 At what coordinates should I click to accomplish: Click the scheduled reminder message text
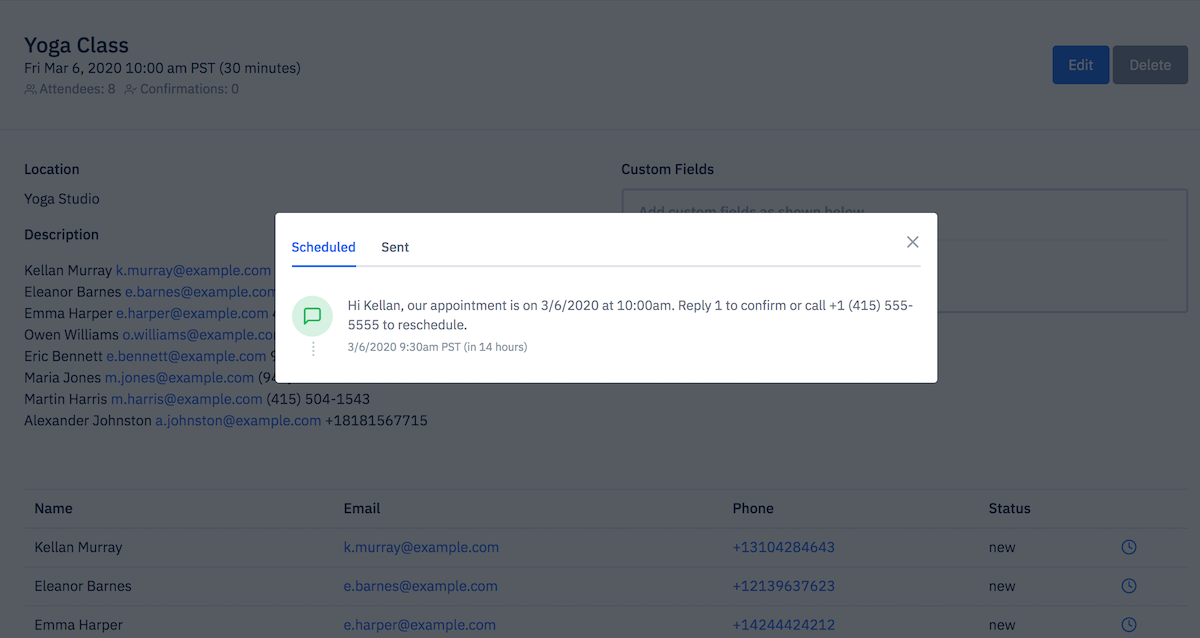(631, 315)
